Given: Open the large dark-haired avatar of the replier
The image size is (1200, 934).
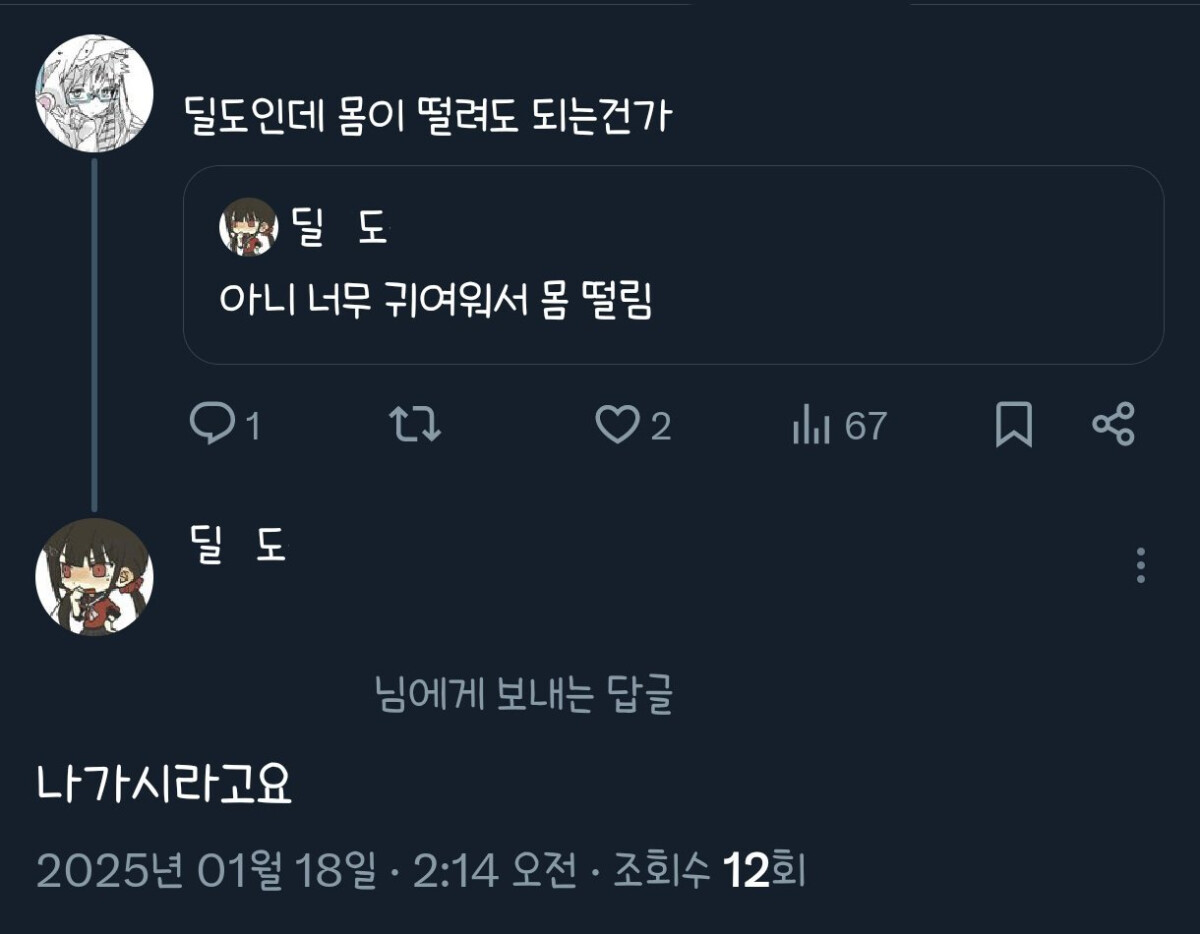Looking at the screenshot, I should click(x=94, y=577).
